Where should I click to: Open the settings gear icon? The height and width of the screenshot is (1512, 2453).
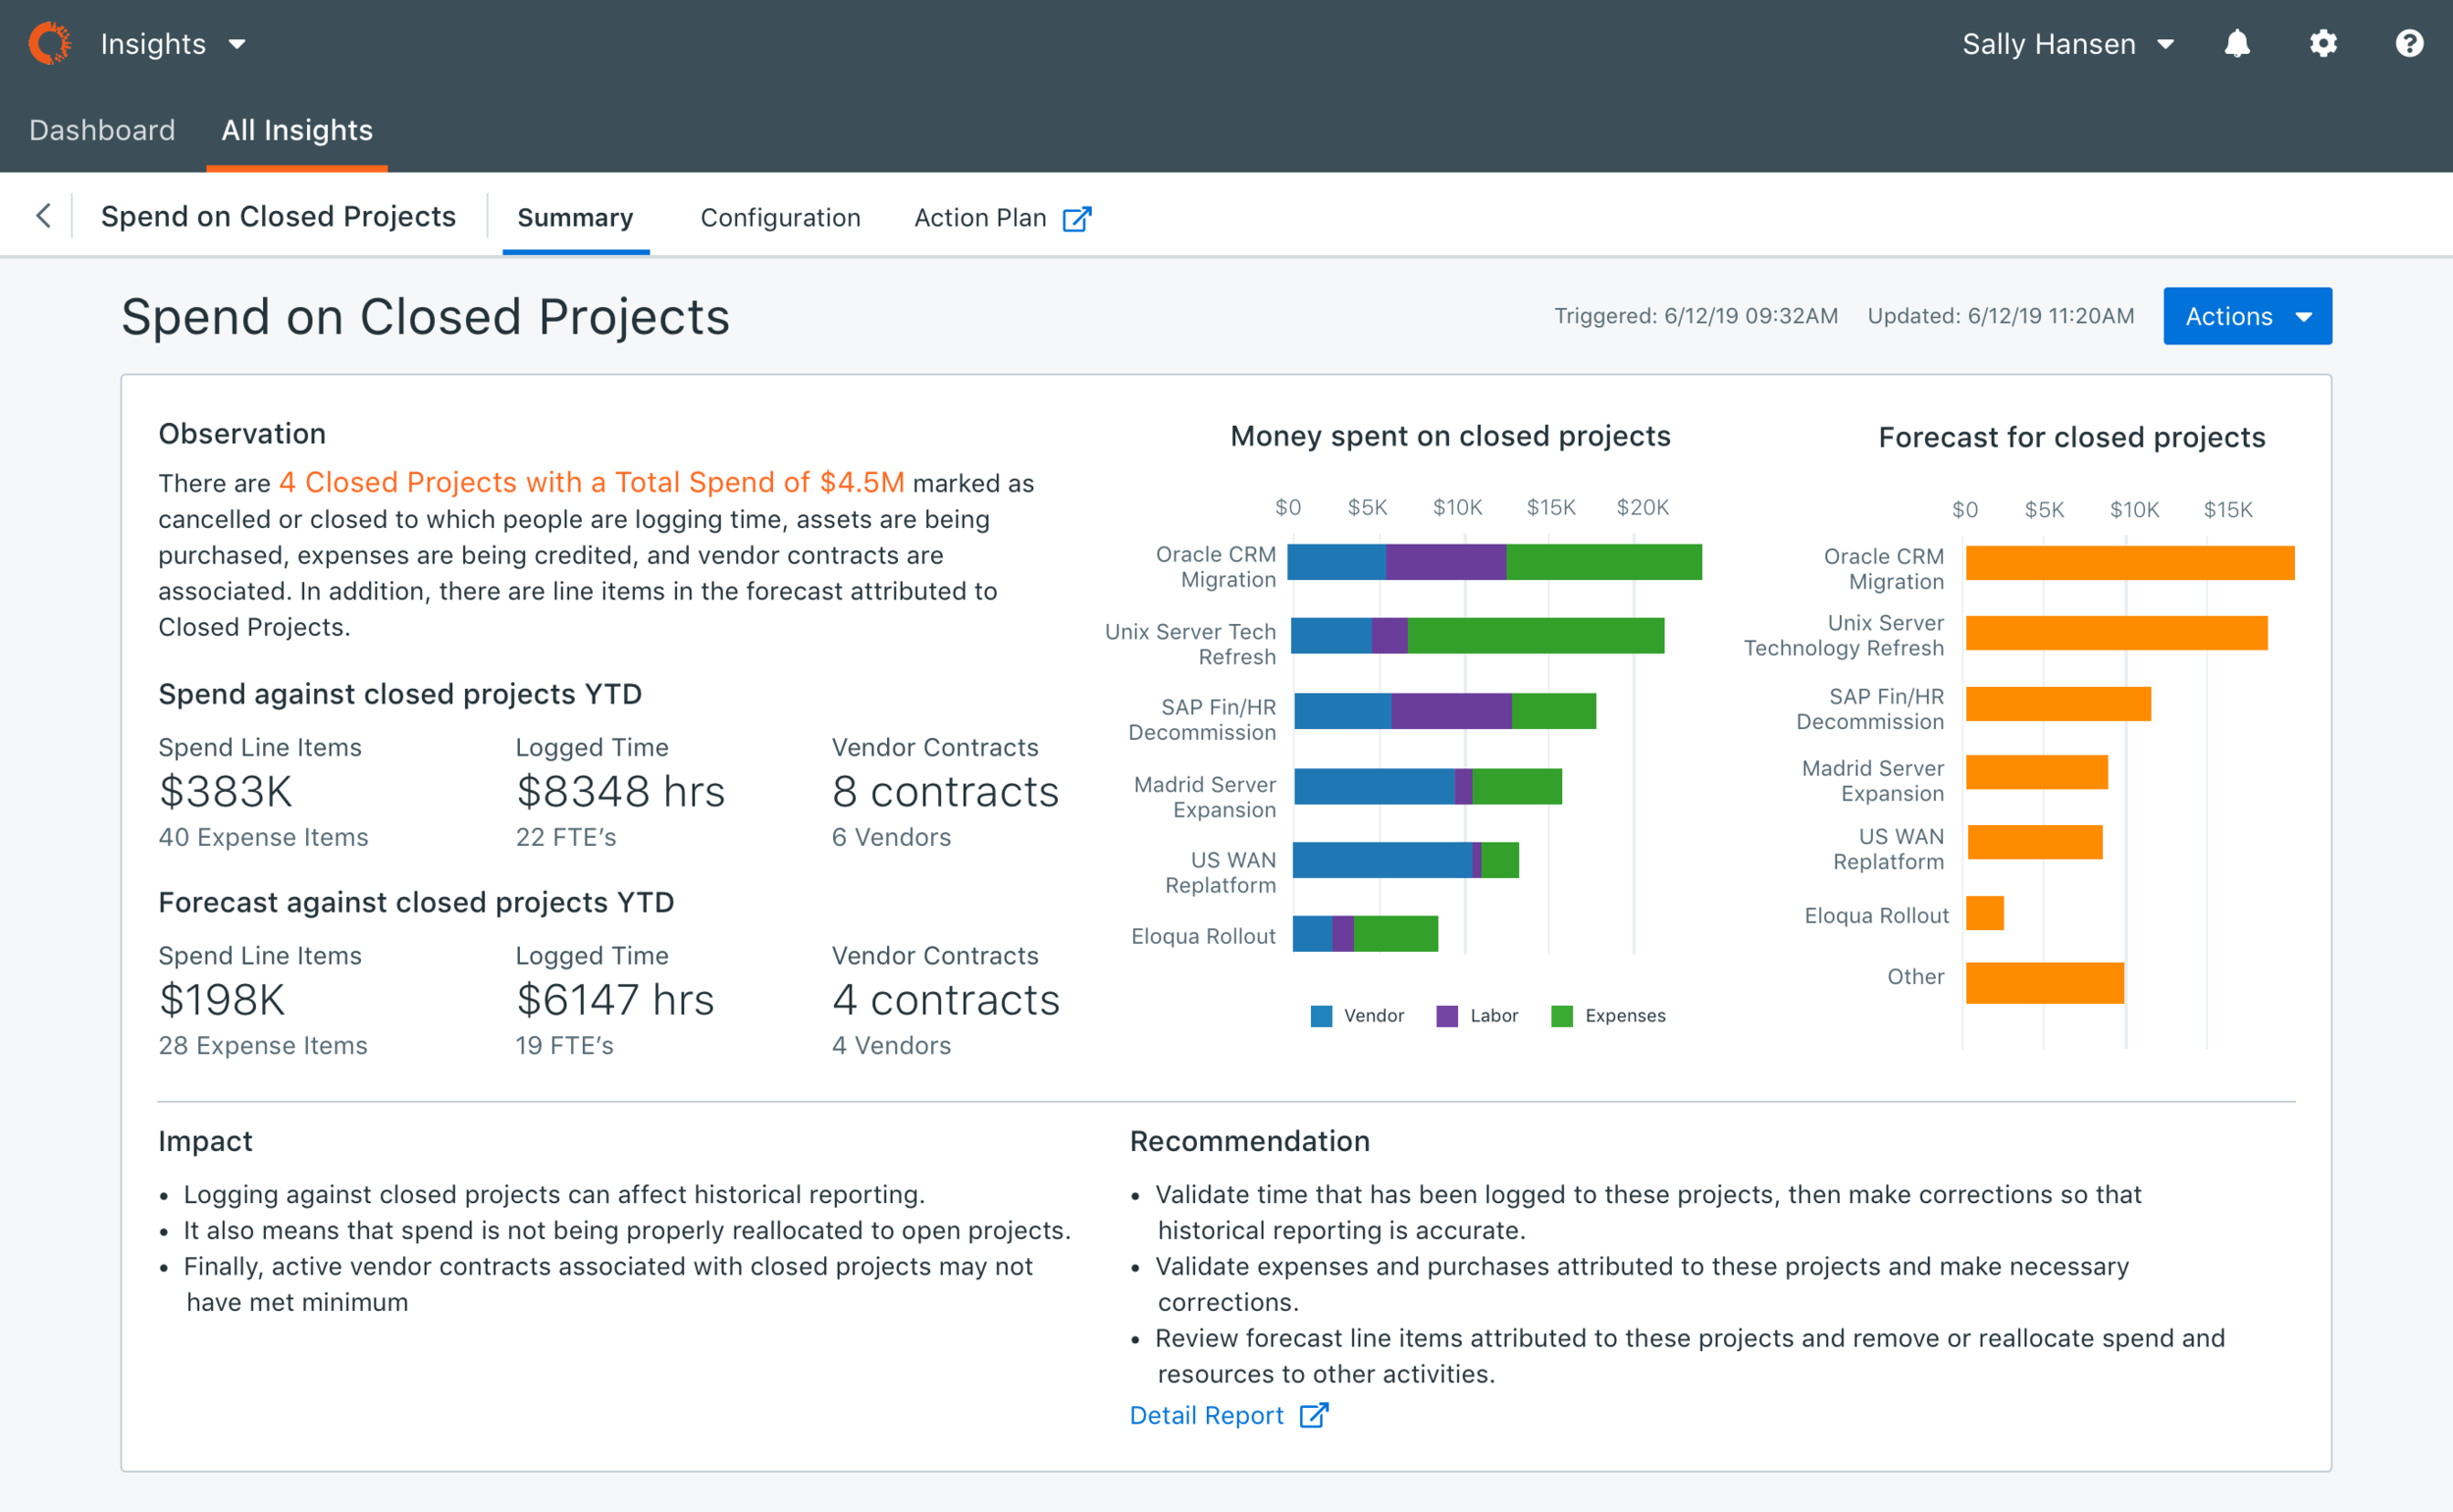pos(2323,44)
